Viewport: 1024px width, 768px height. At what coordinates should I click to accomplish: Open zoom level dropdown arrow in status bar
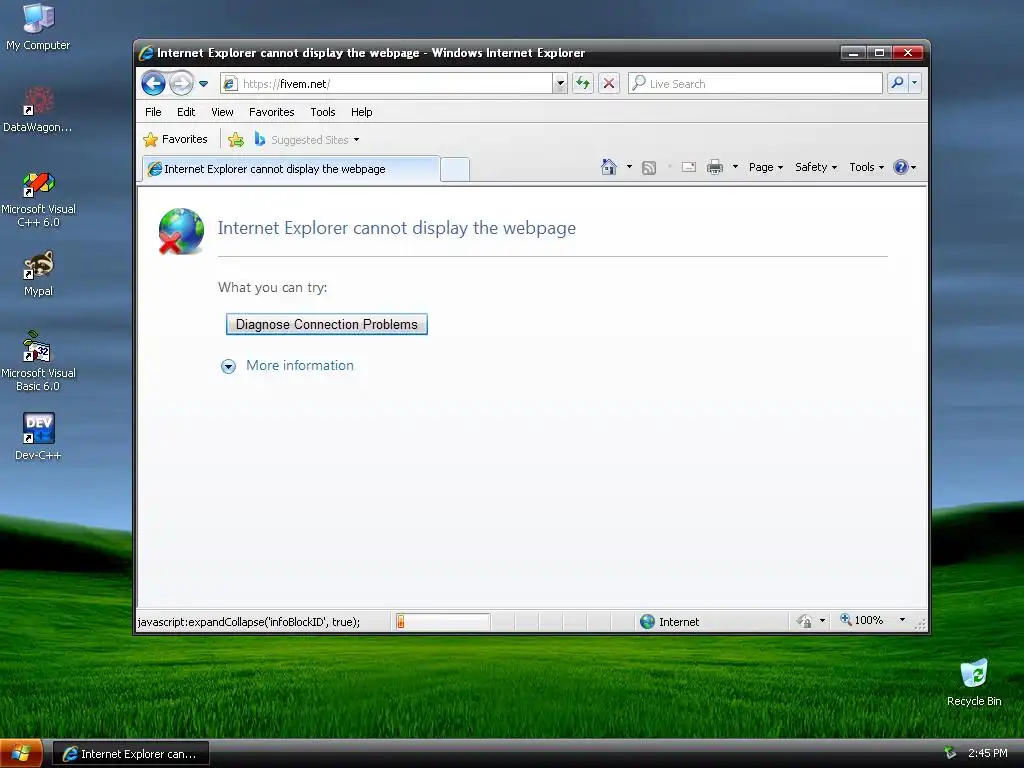click(903, 620)
